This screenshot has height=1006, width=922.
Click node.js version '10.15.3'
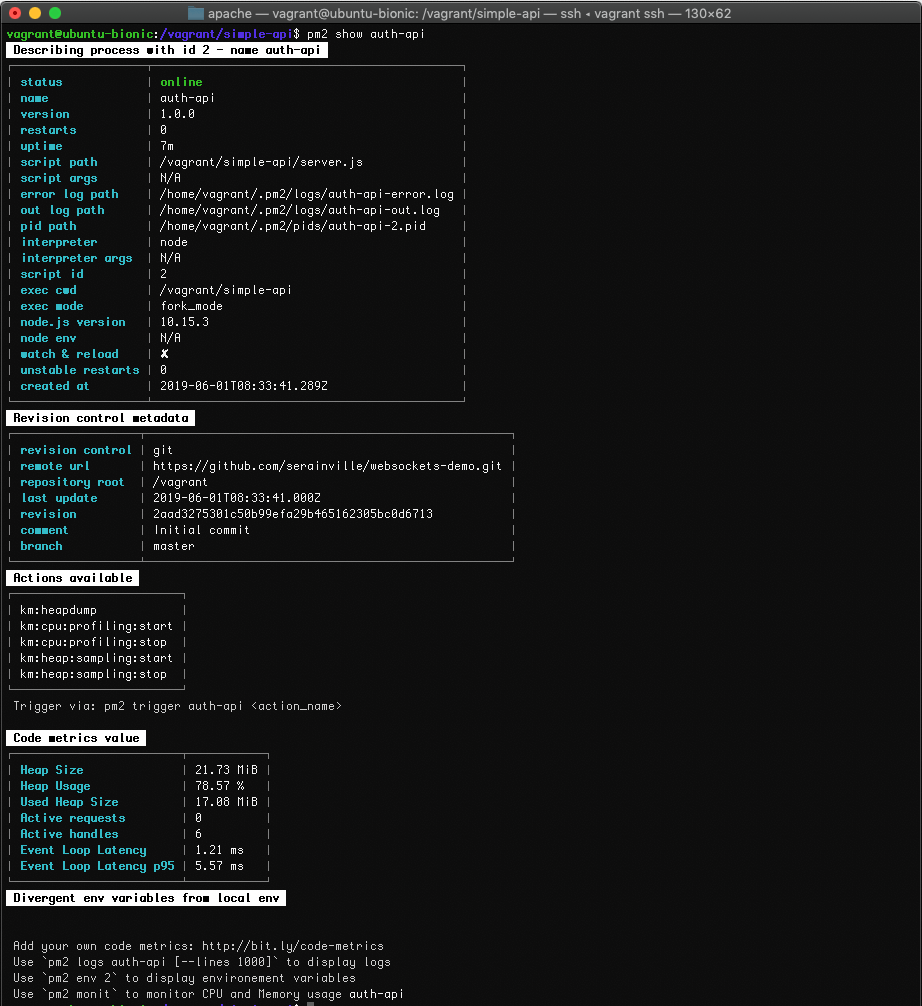click(x=184, y=322)
